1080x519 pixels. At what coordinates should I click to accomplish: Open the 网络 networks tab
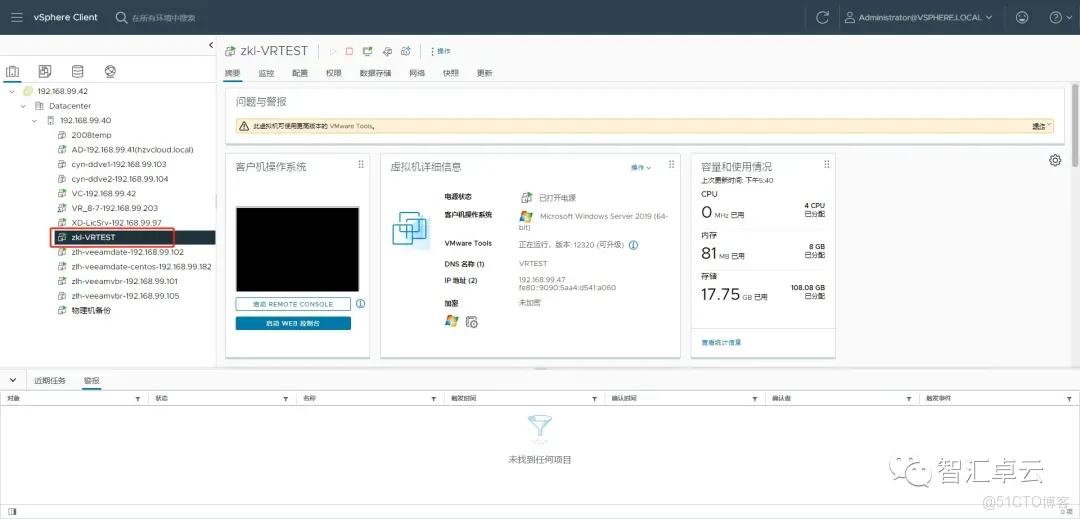pyautogui.click(x=417, y=73)
